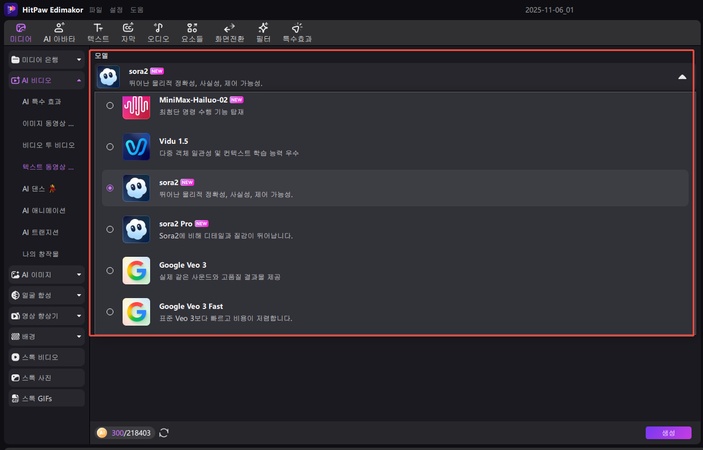Click the purple 생성 generate button
Image resolution: width=703 pixels, height=450 pixels.
[668, 433]
